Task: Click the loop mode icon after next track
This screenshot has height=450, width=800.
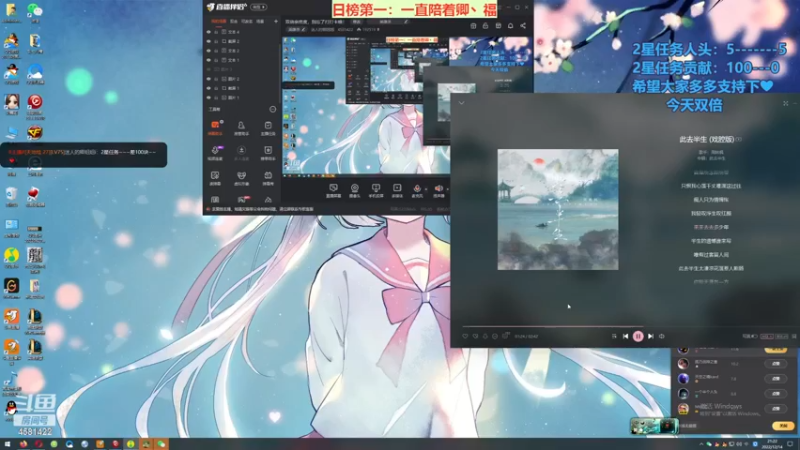Action: (x=662, y=336)
